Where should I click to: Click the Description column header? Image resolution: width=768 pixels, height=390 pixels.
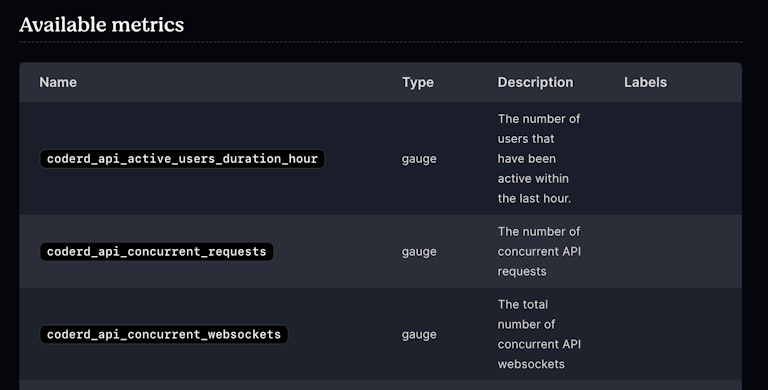[535, 82]
